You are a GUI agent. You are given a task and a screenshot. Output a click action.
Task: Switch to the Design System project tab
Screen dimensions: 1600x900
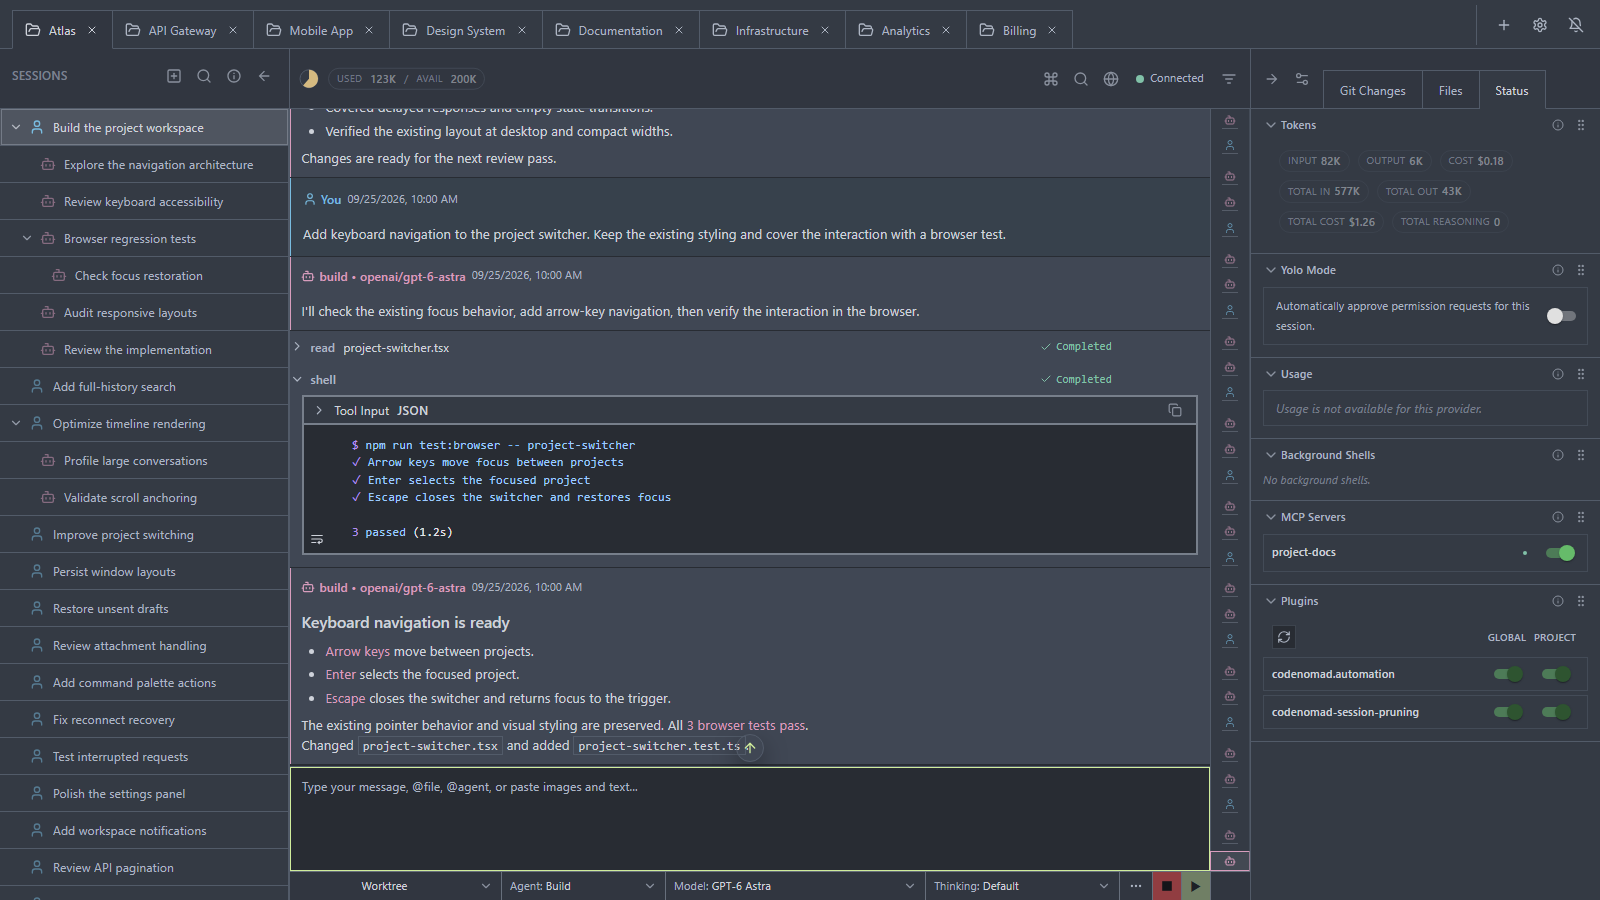click(466, 30)
